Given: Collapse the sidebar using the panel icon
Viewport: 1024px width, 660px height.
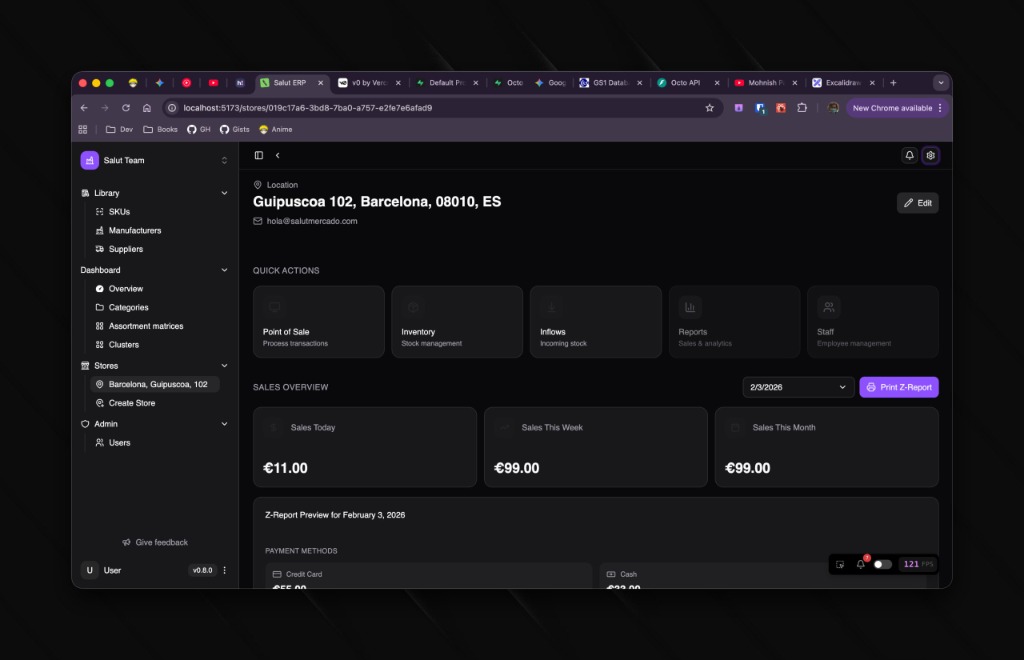Looking at the screenshot, I should pyautogui.click(x=258, y=155).
